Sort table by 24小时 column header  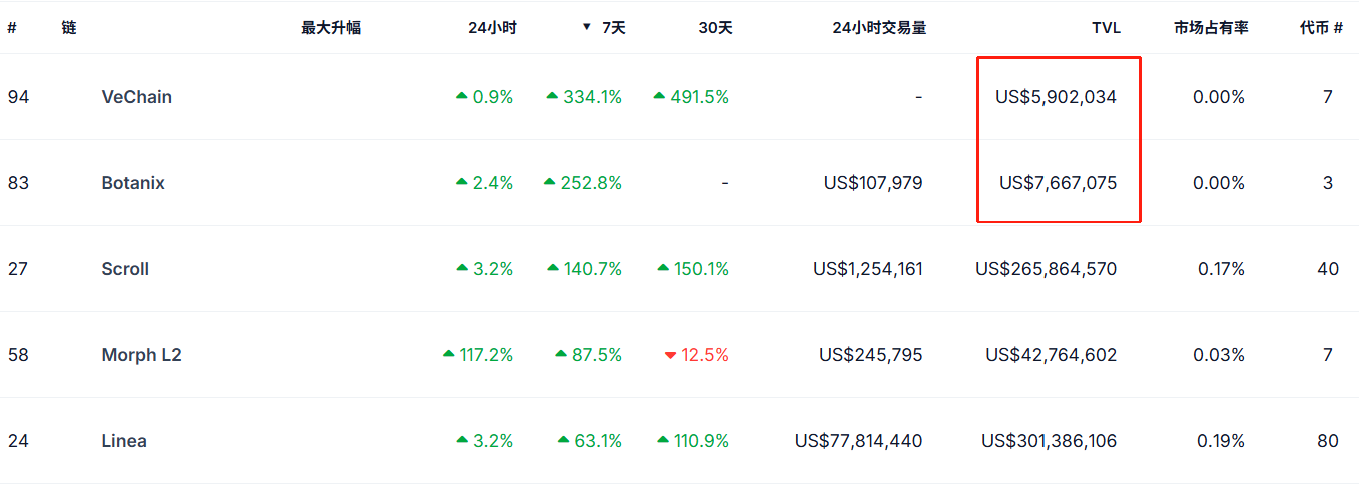point(492,28)
